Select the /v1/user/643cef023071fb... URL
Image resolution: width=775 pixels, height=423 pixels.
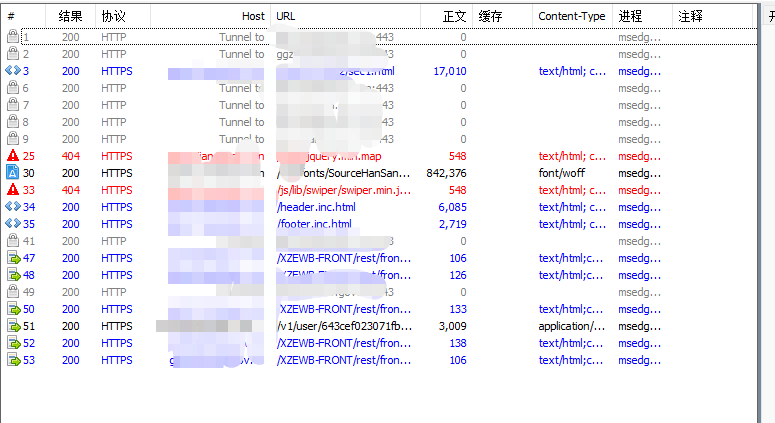point(344,326)
